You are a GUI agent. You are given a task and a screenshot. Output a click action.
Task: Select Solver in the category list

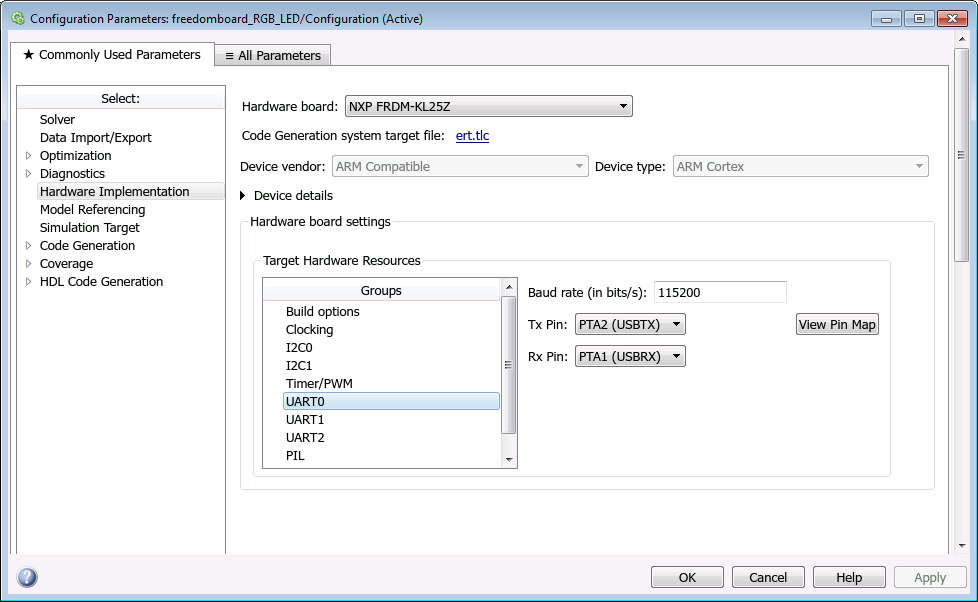(x=57, y=120)
